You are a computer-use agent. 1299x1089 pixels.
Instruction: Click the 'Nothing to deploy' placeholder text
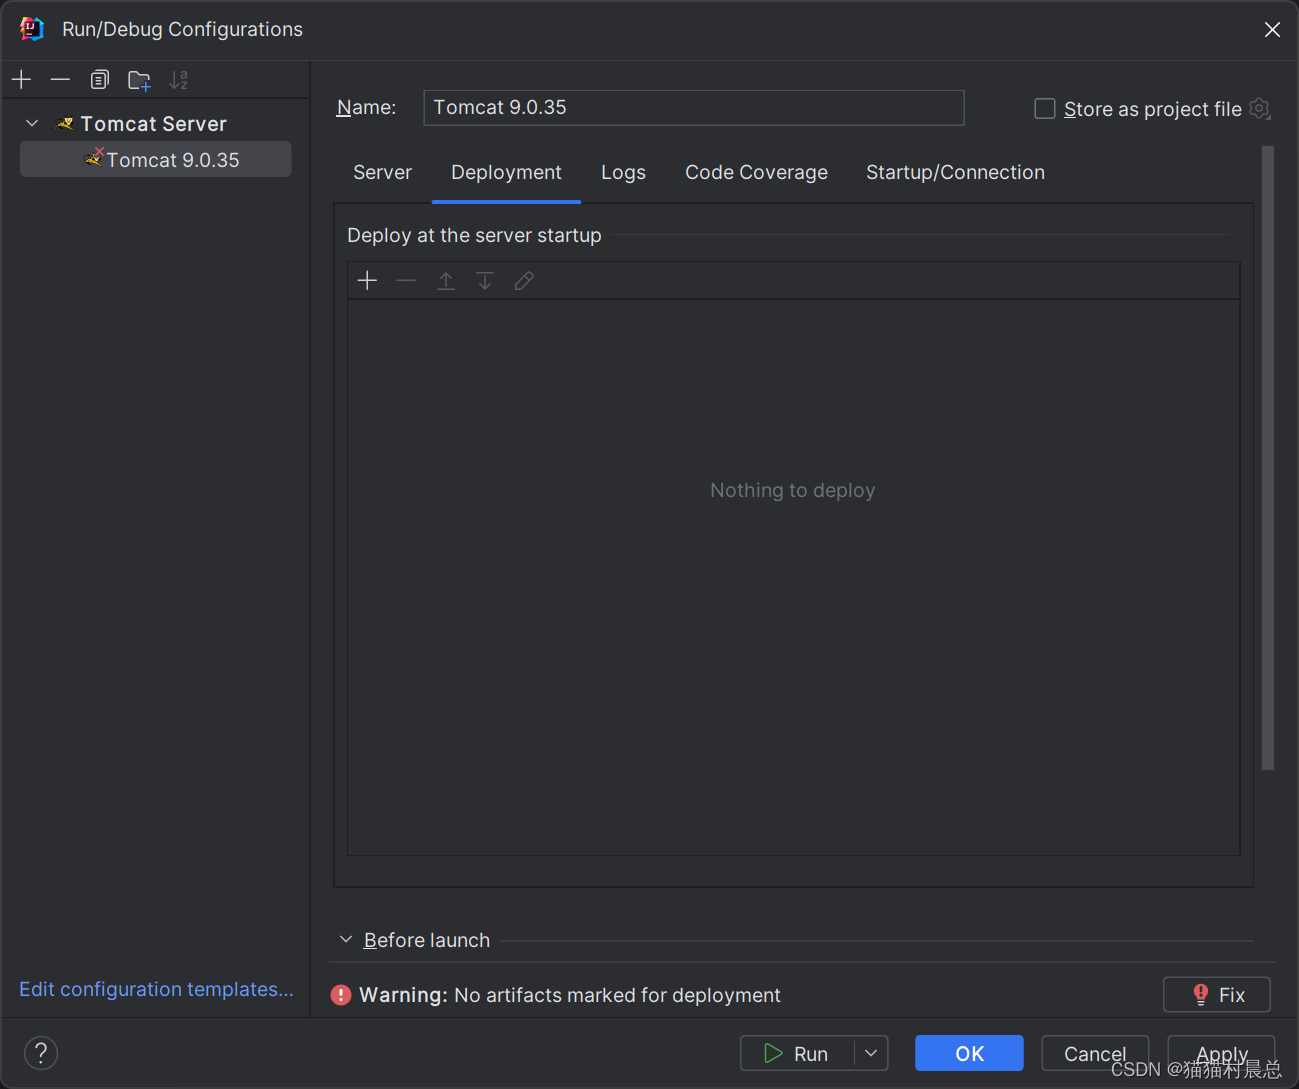pos(792,490)
